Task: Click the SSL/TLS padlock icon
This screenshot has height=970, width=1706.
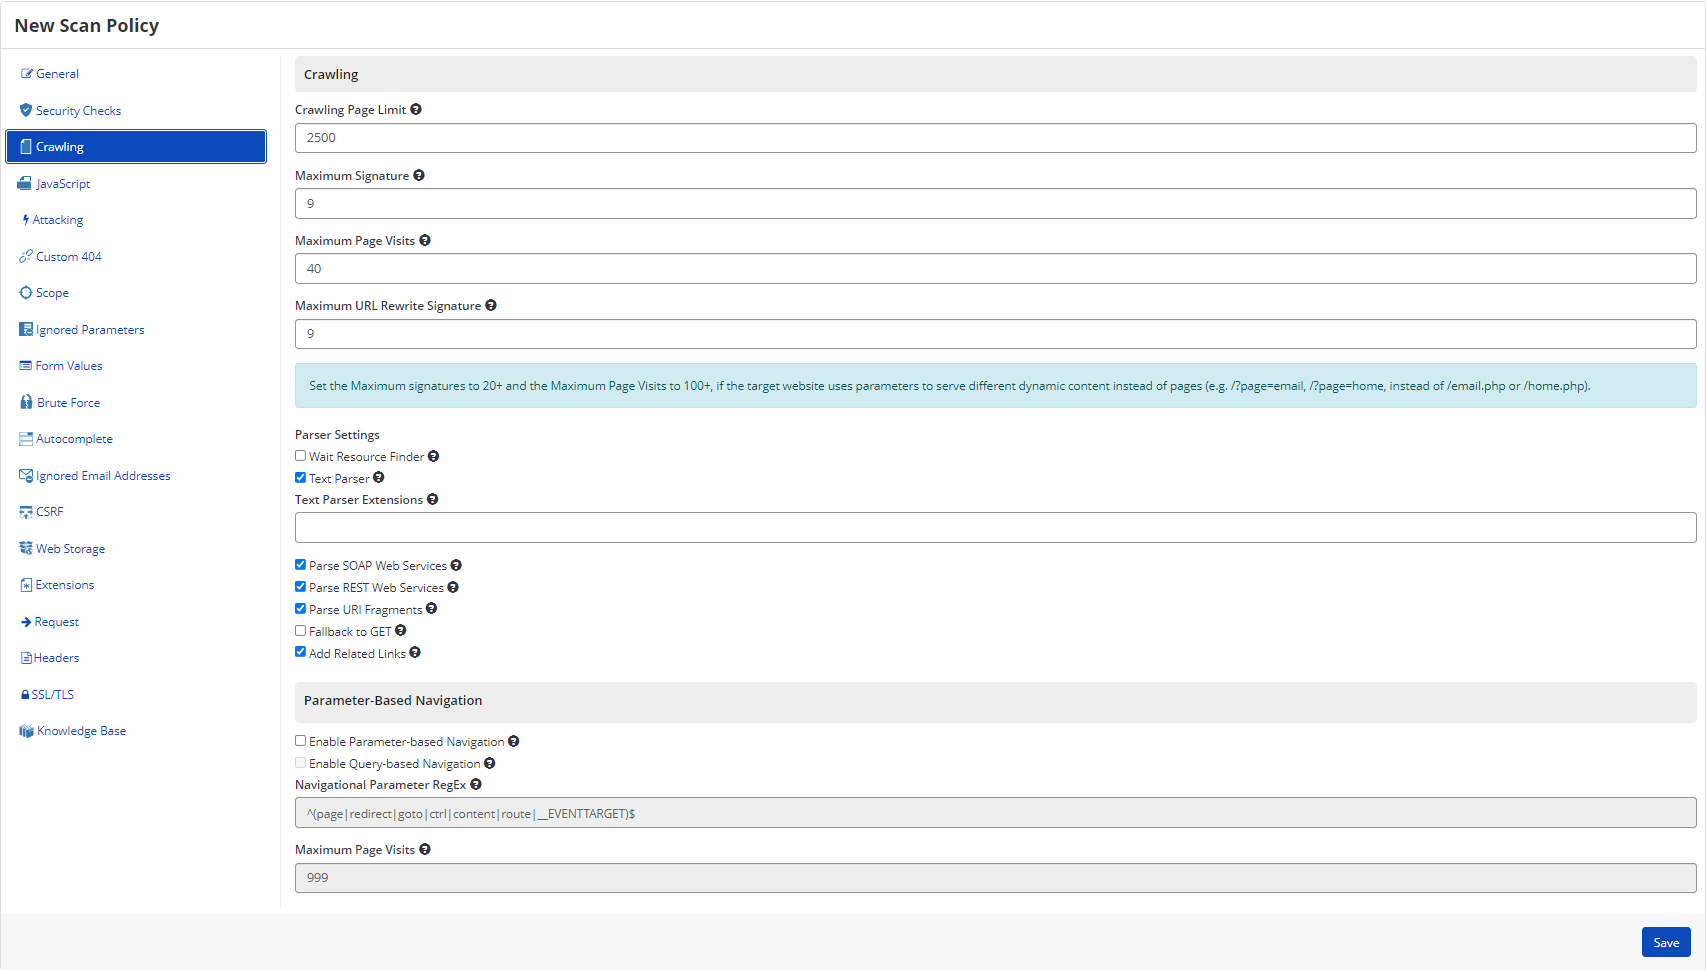Action: click(25, 693)
